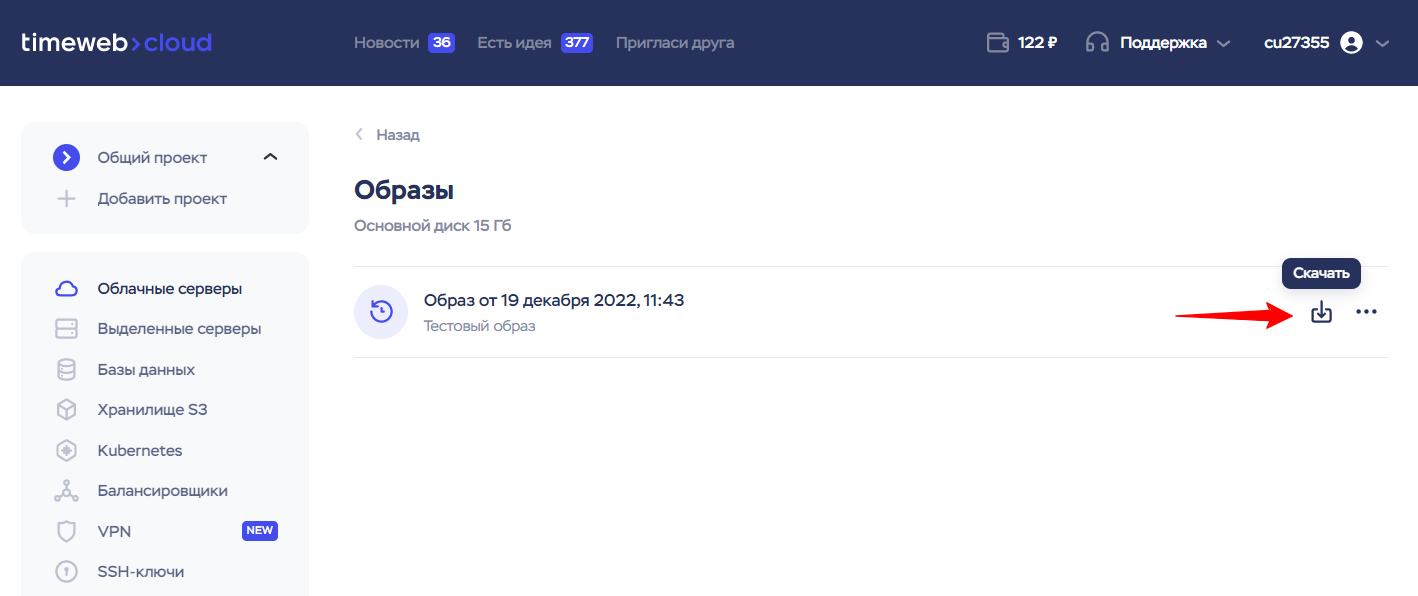Select Хранилище S3 menu item

[x=152, y=410]
